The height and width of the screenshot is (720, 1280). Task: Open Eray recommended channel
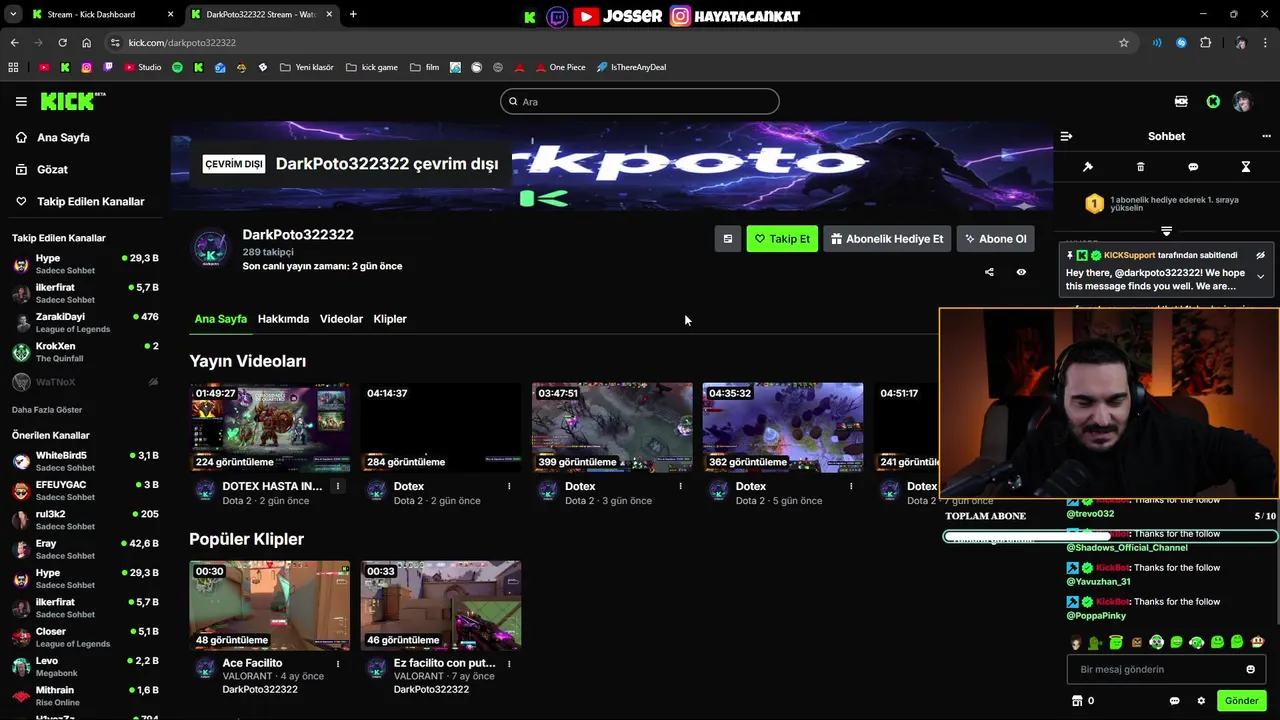(84, 549)
